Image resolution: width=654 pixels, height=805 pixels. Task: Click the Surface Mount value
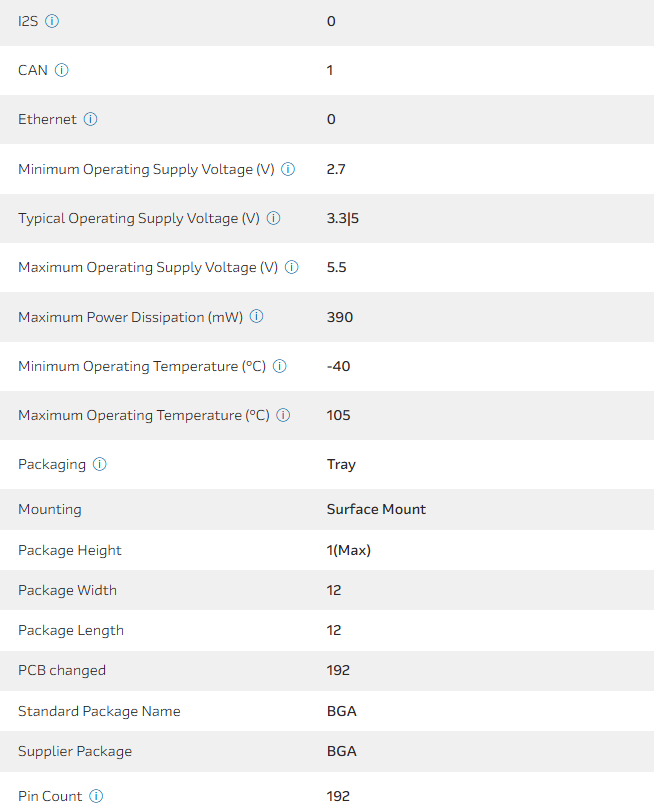376,509
